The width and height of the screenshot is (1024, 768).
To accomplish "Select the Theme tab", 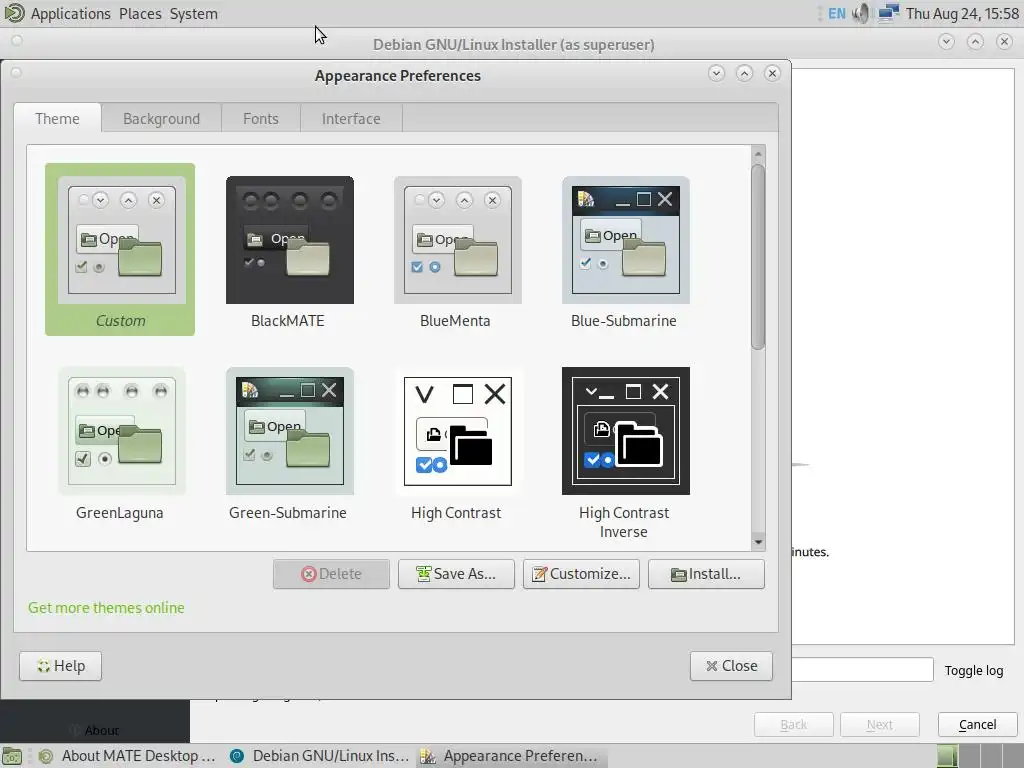I will (x=57, y=118).
